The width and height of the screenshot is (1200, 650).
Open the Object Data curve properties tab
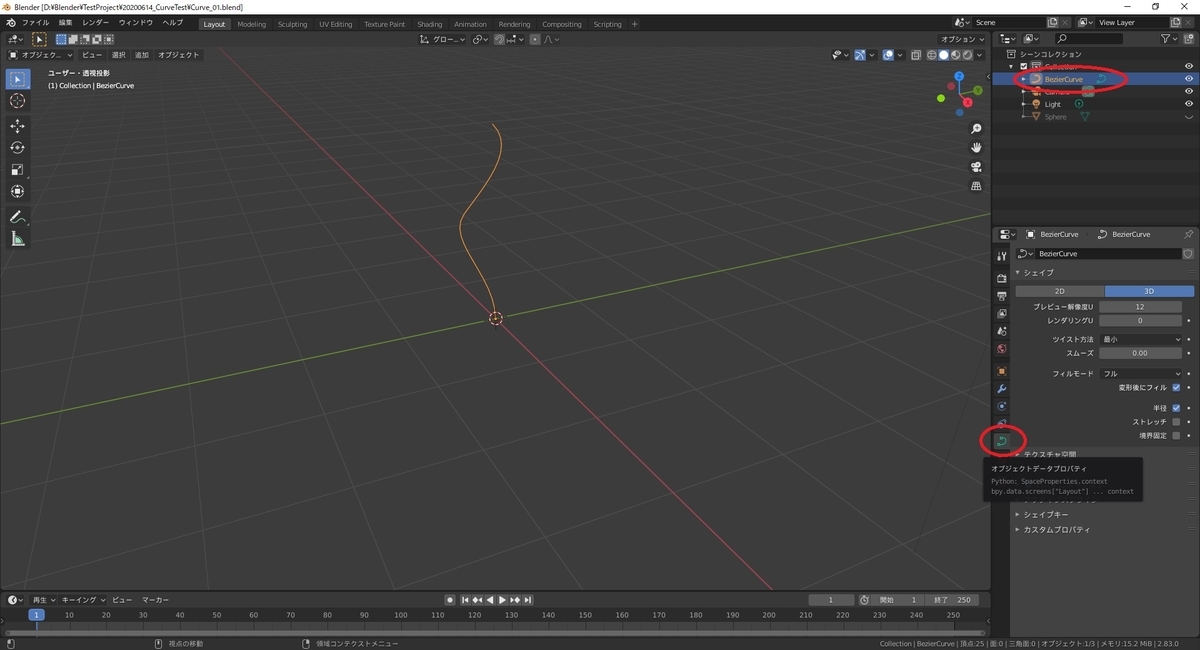(x=1002, y=440)
